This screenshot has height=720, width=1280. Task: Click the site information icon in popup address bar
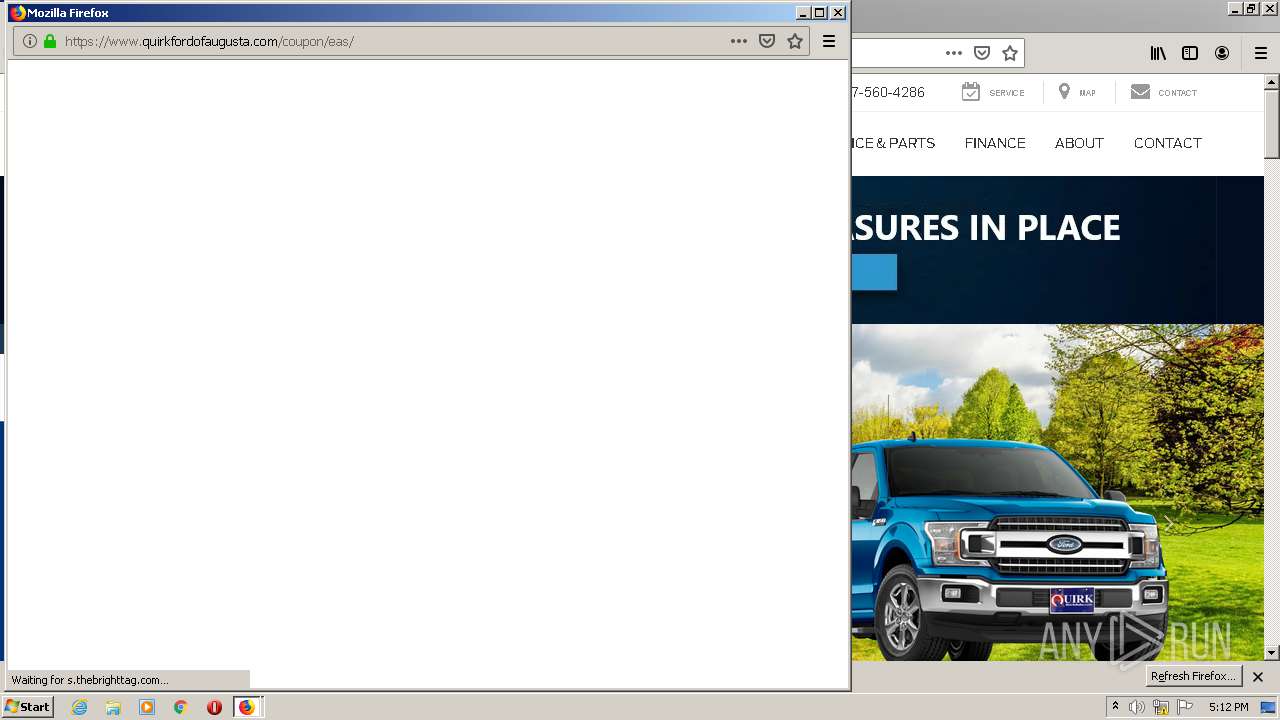point(30,41)
